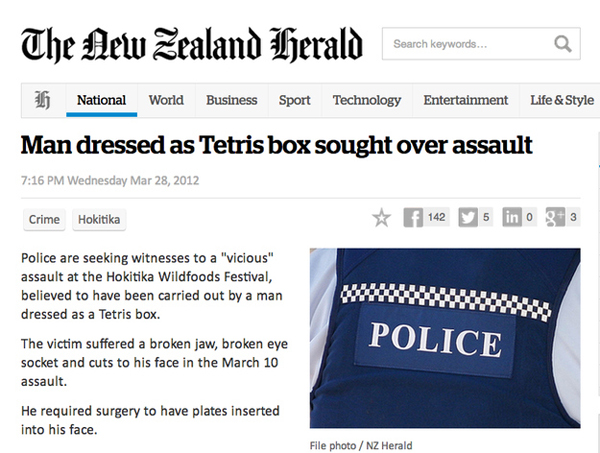Viewport: 600px width, 453px height.
Task: Click the magnifying glass search icon
Action: pos(562,43)
